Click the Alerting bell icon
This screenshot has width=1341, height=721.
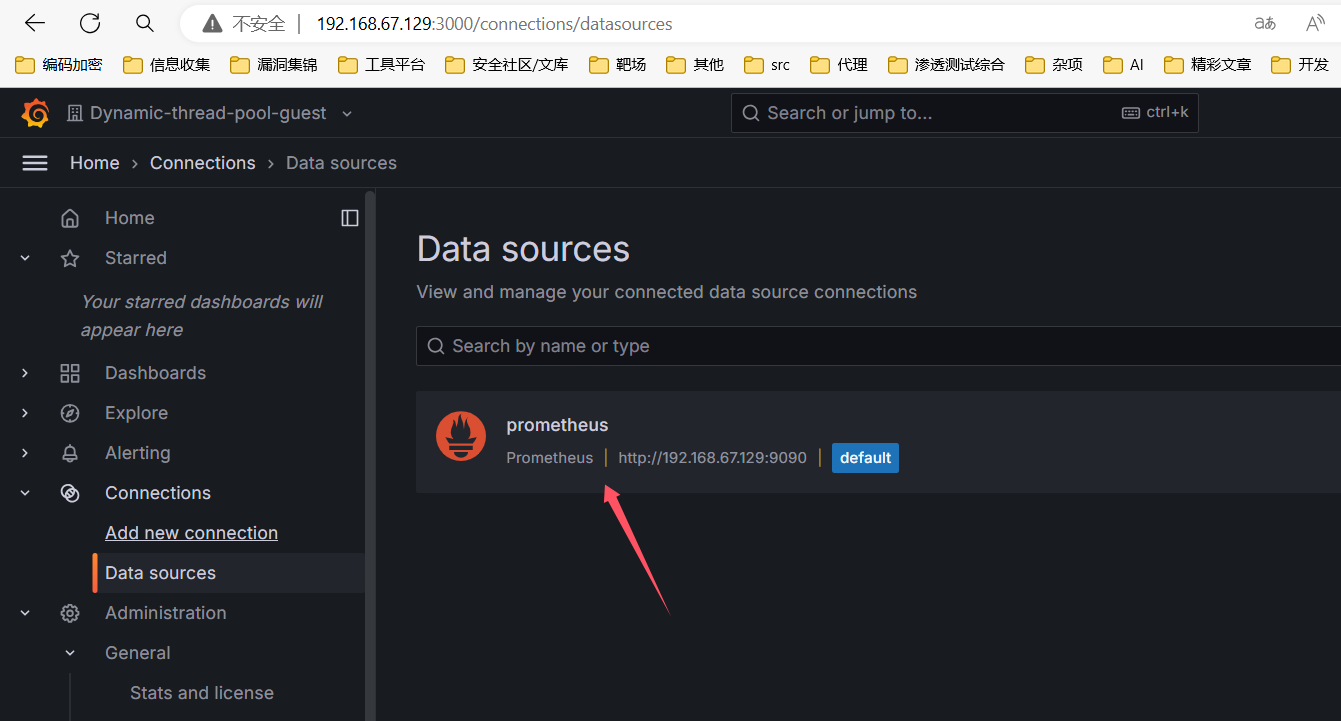(70, 453)
